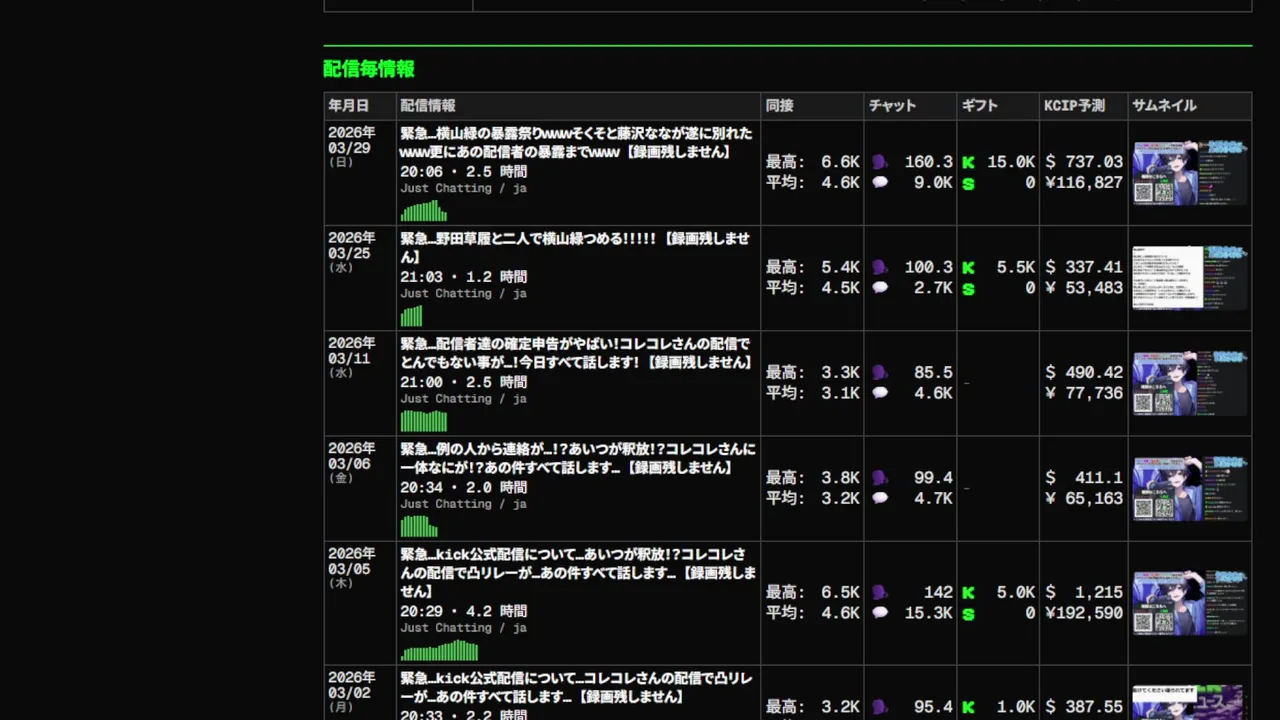
Task: Open 03/02 stream title kick公式配信について…コレコレさんの配信で凸リレー
Action: (x=577, y=687)
